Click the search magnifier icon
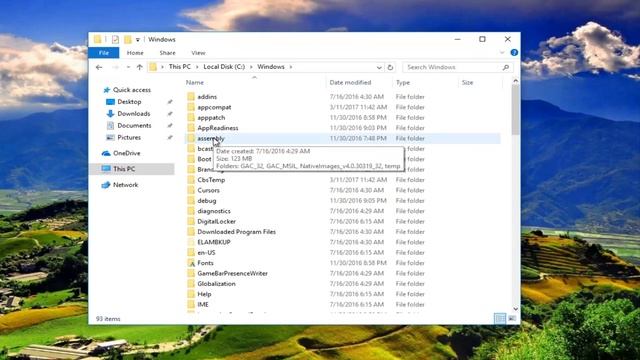Screen dimensions: 640x360 tap(506, 67)
